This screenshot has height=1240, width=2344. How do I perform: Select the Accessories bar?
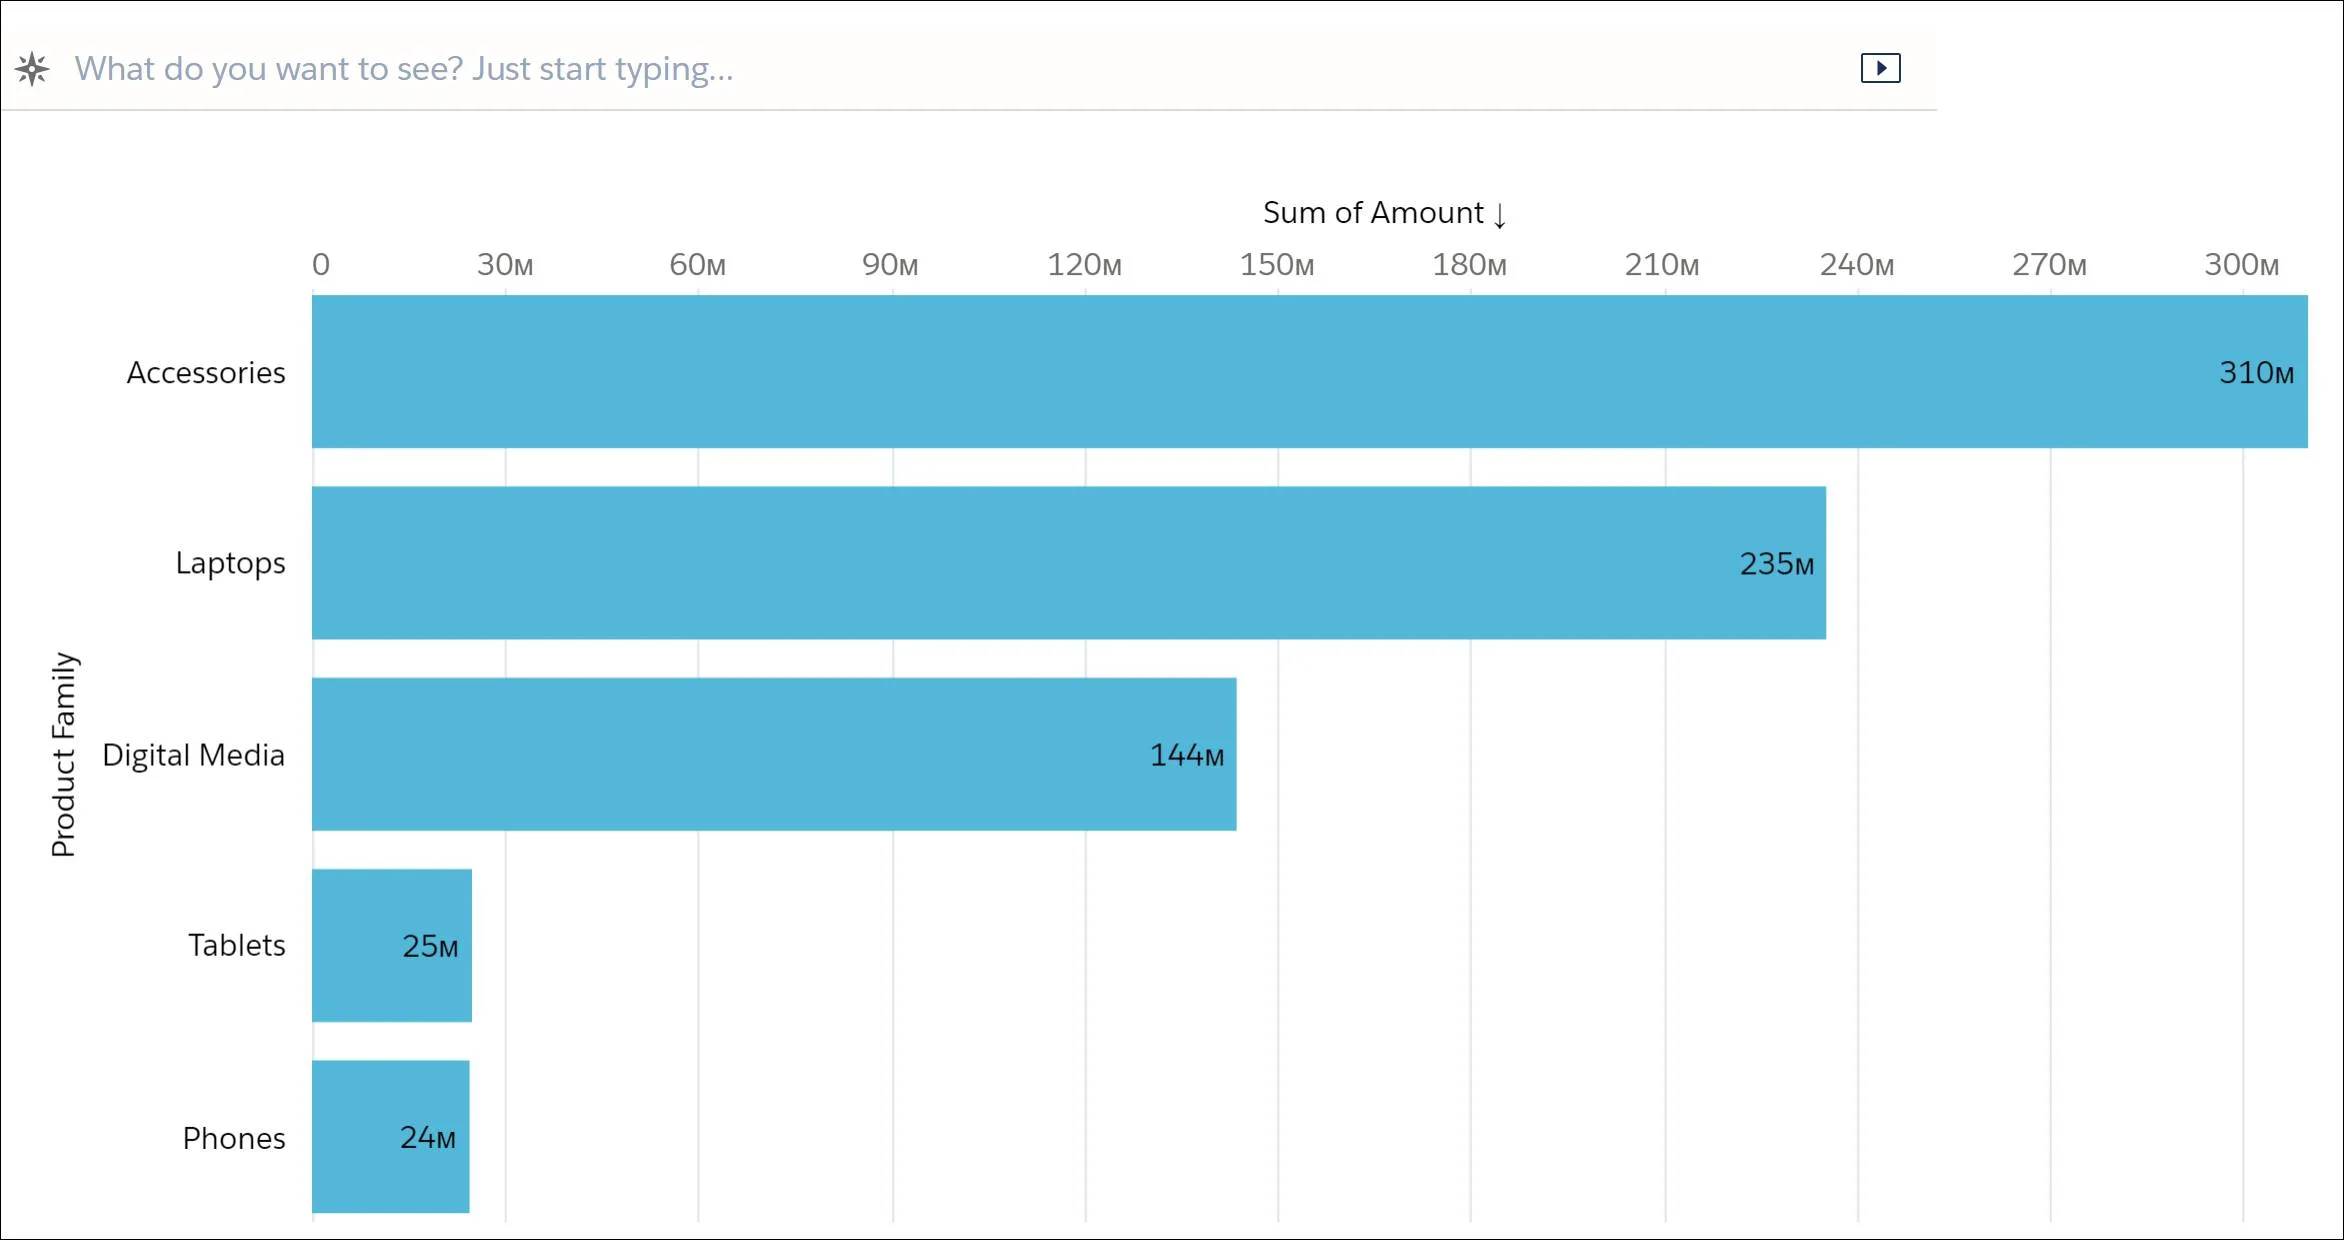point(1309,371)
